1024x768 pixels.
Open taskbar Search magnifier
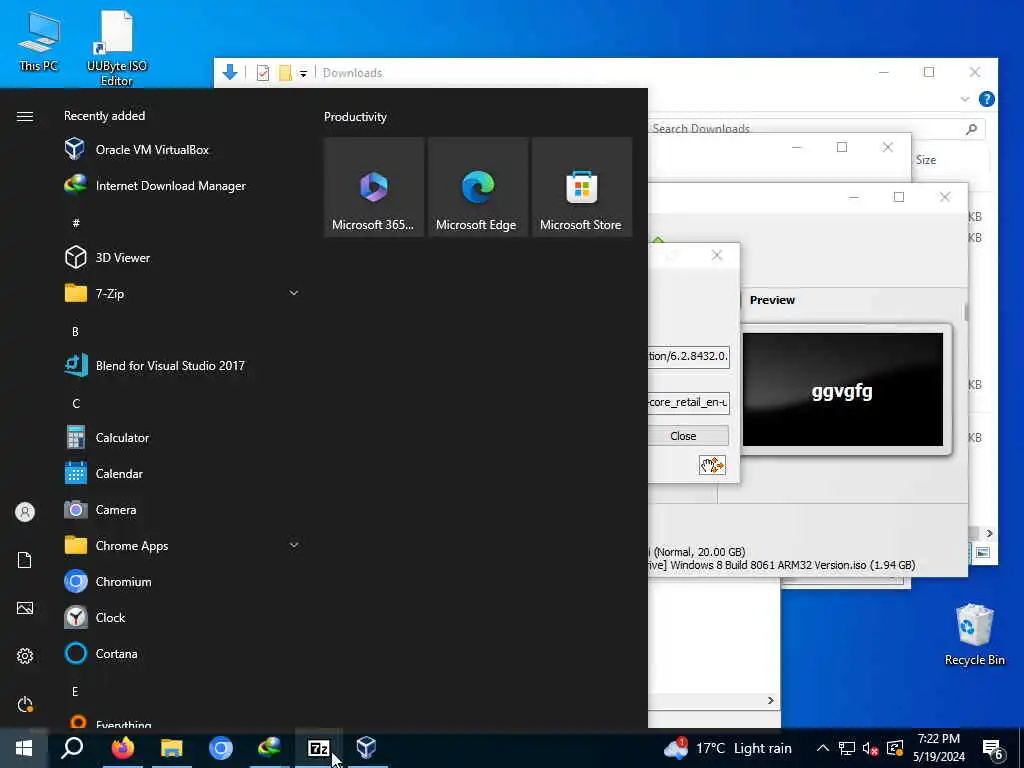[72, 748]
